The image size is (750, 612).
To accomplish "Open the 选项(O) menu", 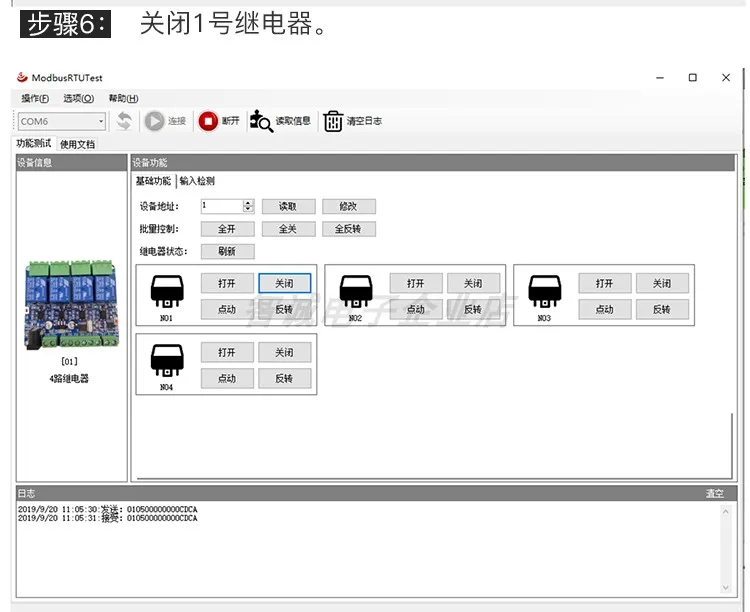I will [x=79, y=99].
